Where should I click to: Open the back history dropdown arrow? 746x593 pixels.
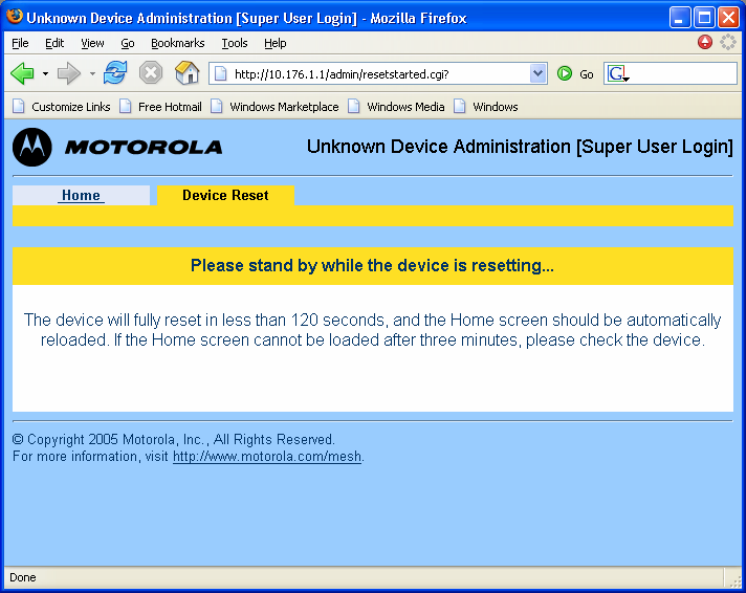pyautogui.click(x=45, y=74)
